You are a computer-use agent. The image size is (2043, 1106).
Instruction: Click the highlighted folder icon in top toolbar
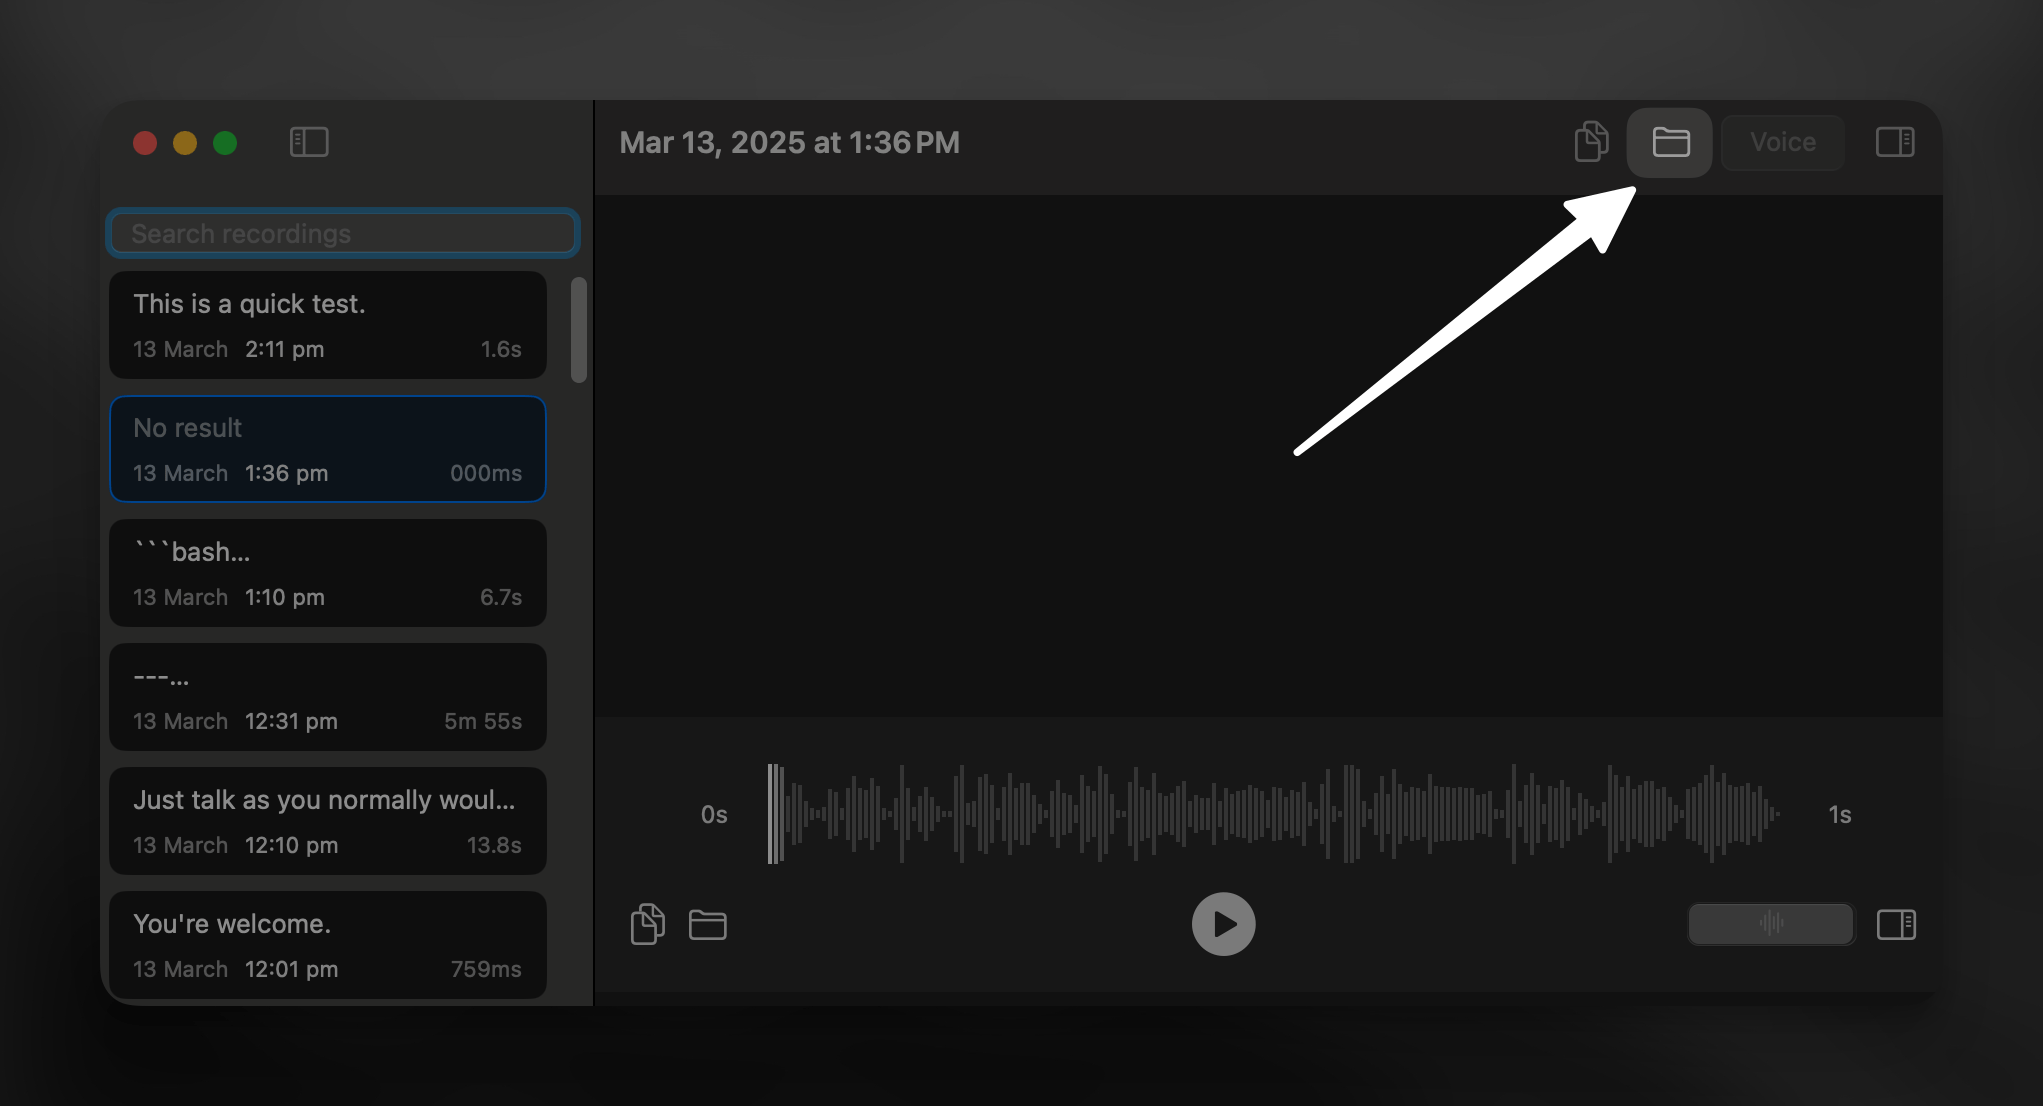pos(1670,142)
